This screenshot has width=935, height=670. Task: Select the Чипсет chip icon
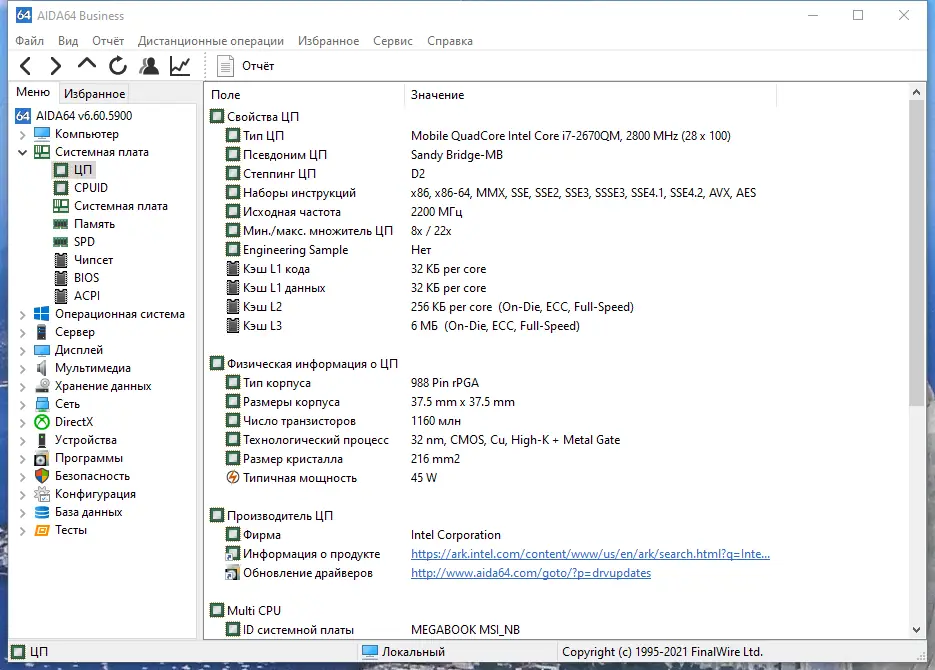click(x=61, y=260)
